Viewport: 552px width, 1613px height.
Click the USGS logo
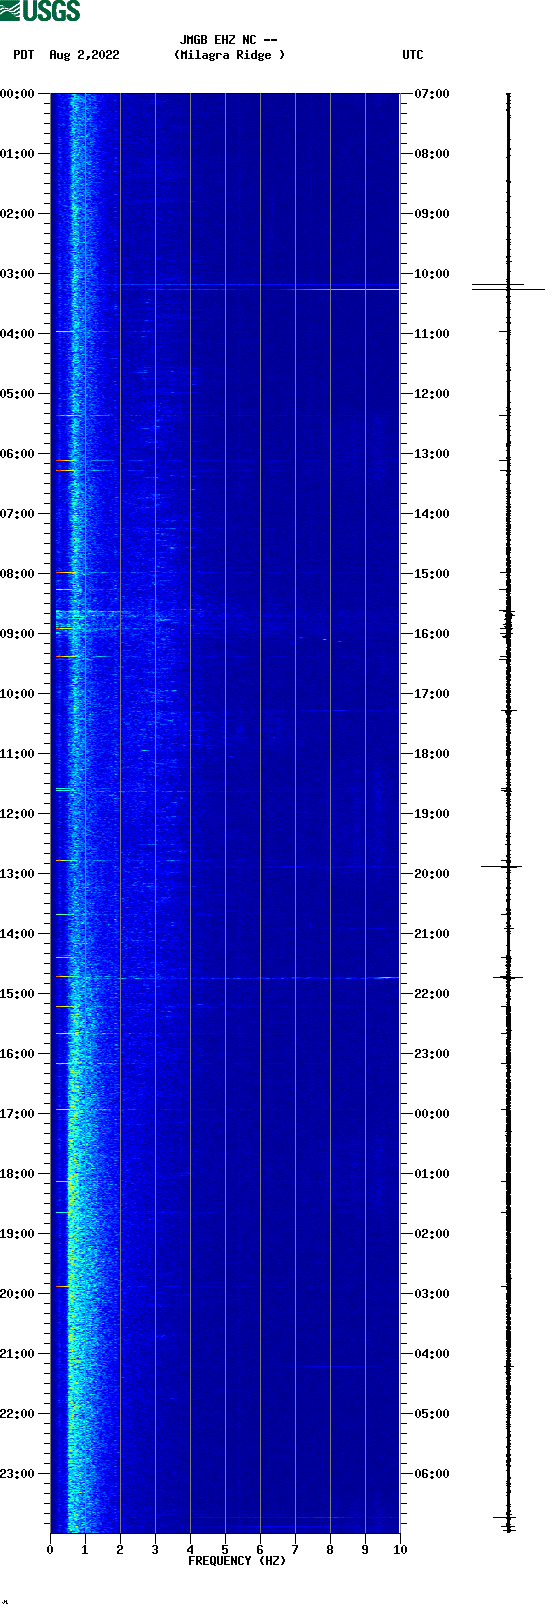40,11
